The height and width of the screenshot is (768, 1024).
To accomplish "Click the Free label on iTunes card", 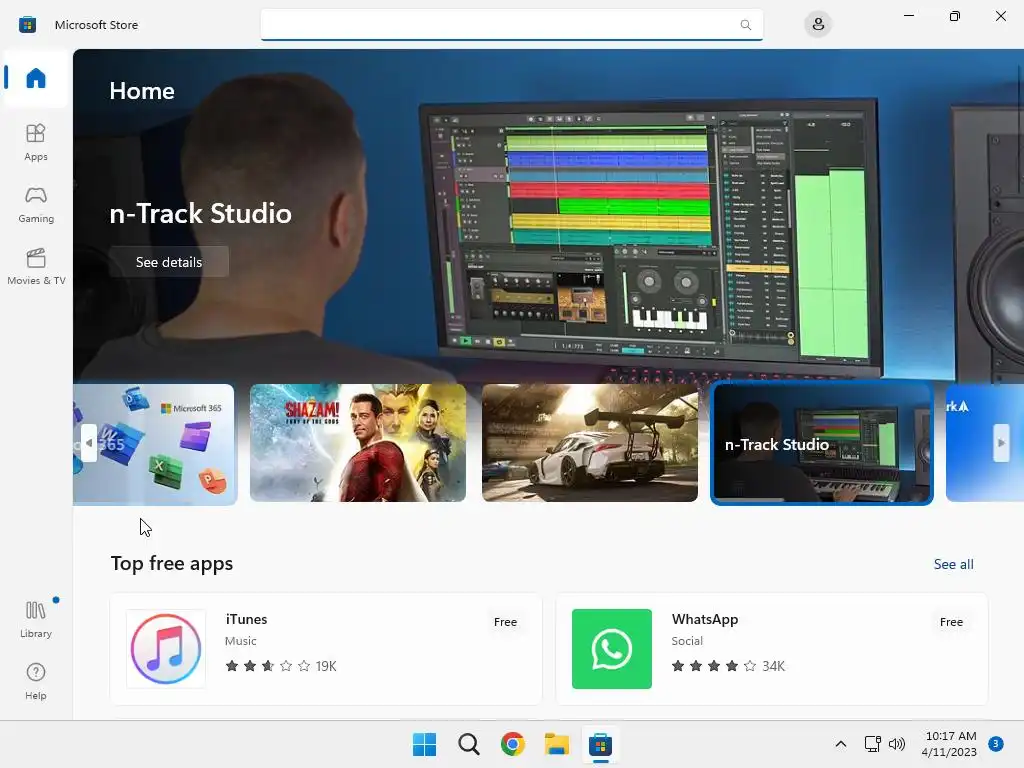I will (x=505, y=622).
